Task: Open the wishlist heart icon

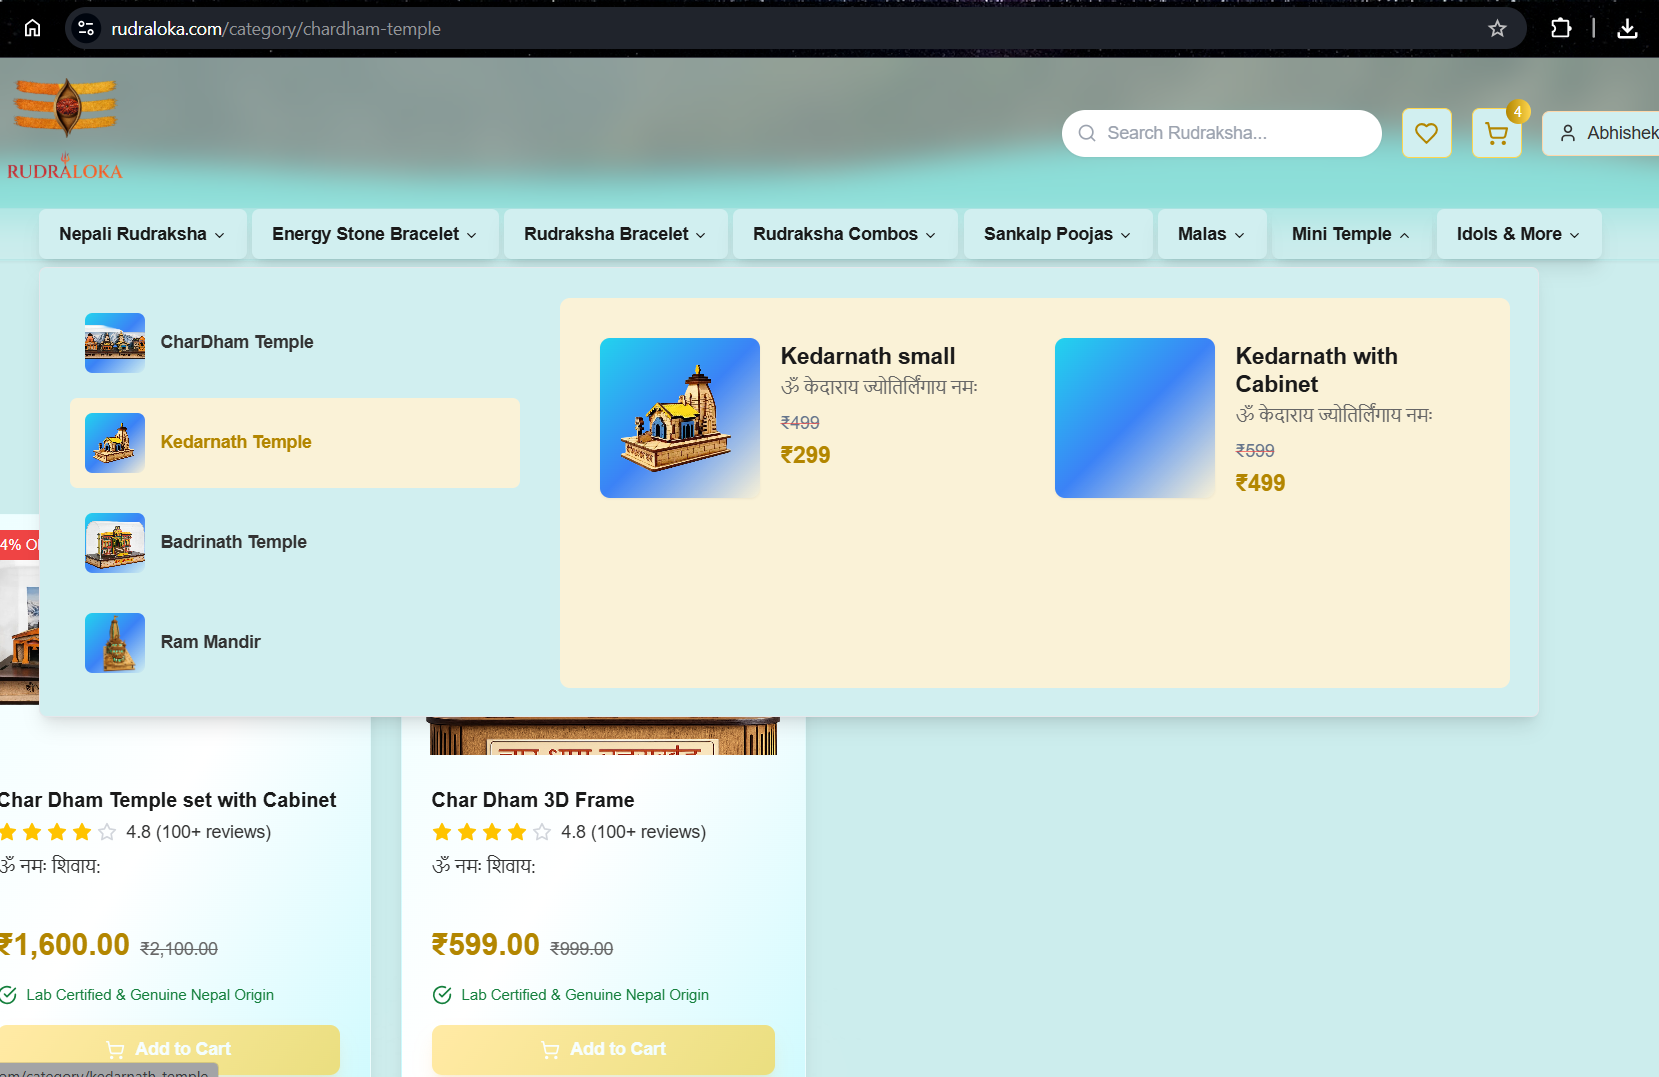Action: (x=1426, y=133)
